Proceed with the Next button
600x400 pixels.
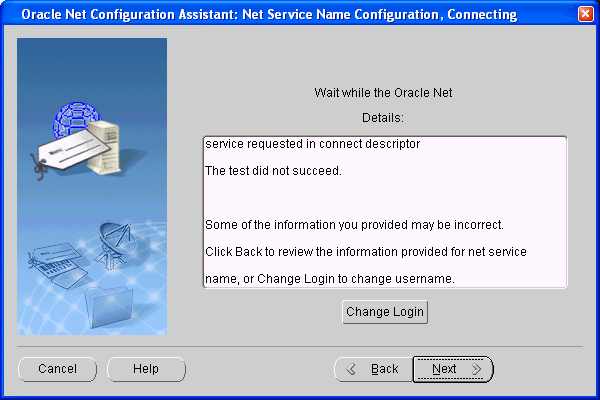click(453, 369)
